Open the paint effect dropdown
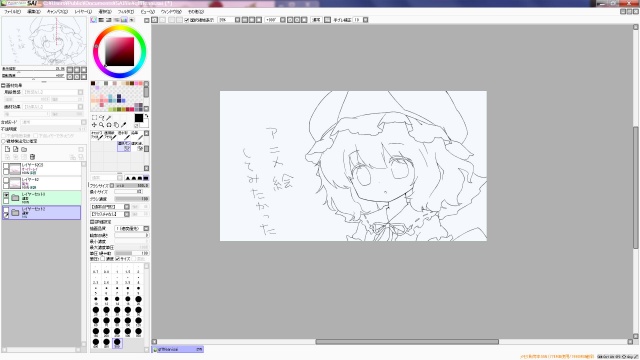Image resolution: width=640 pixels, height=360 pixels. pos(80,107)
